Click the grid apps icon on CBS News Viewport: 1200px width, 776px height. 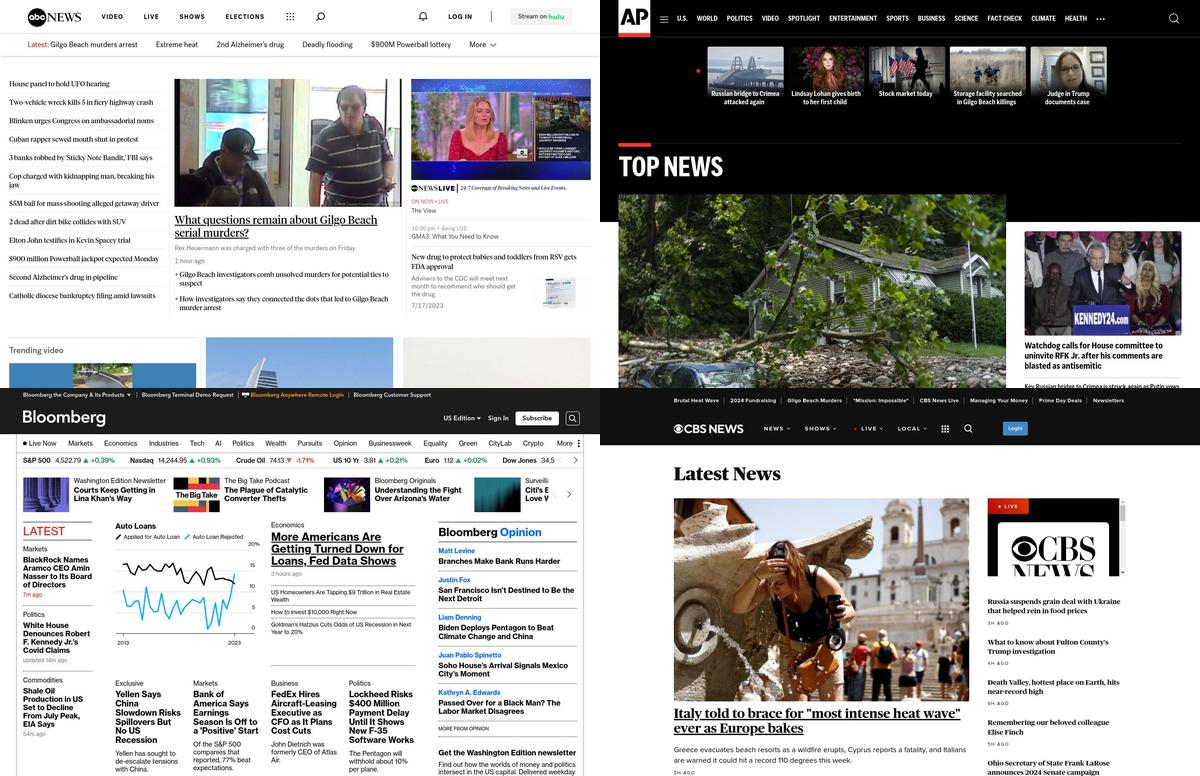tap(945, 428)
